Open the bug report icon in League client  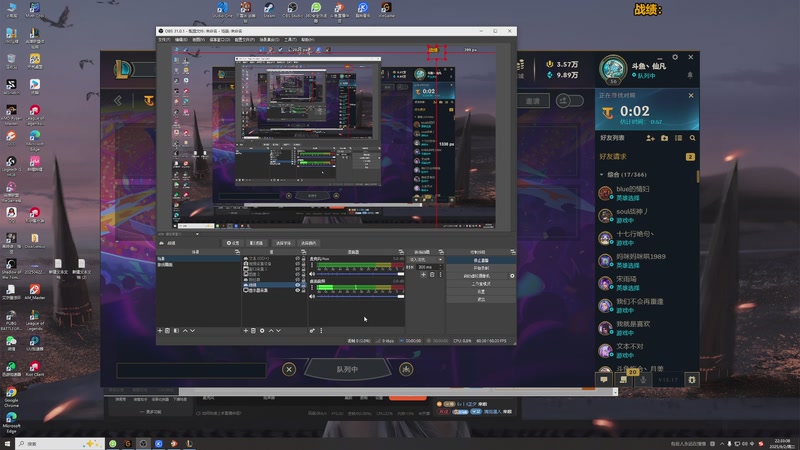coord(692,380)
